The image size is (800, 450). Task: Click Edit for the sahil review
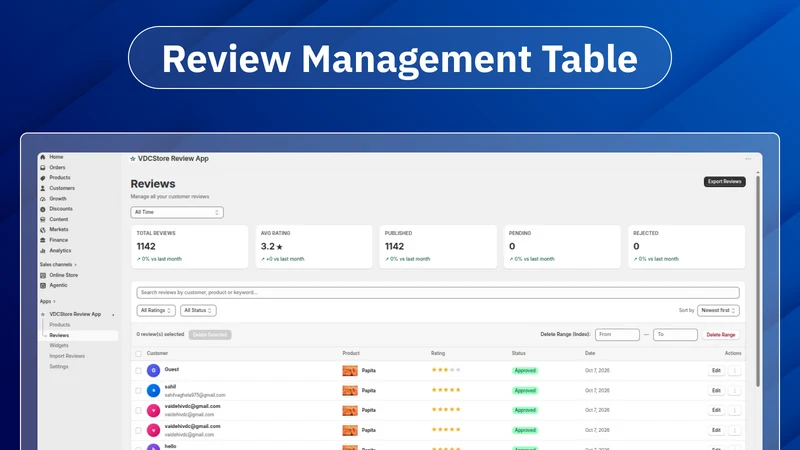[716, 391]
